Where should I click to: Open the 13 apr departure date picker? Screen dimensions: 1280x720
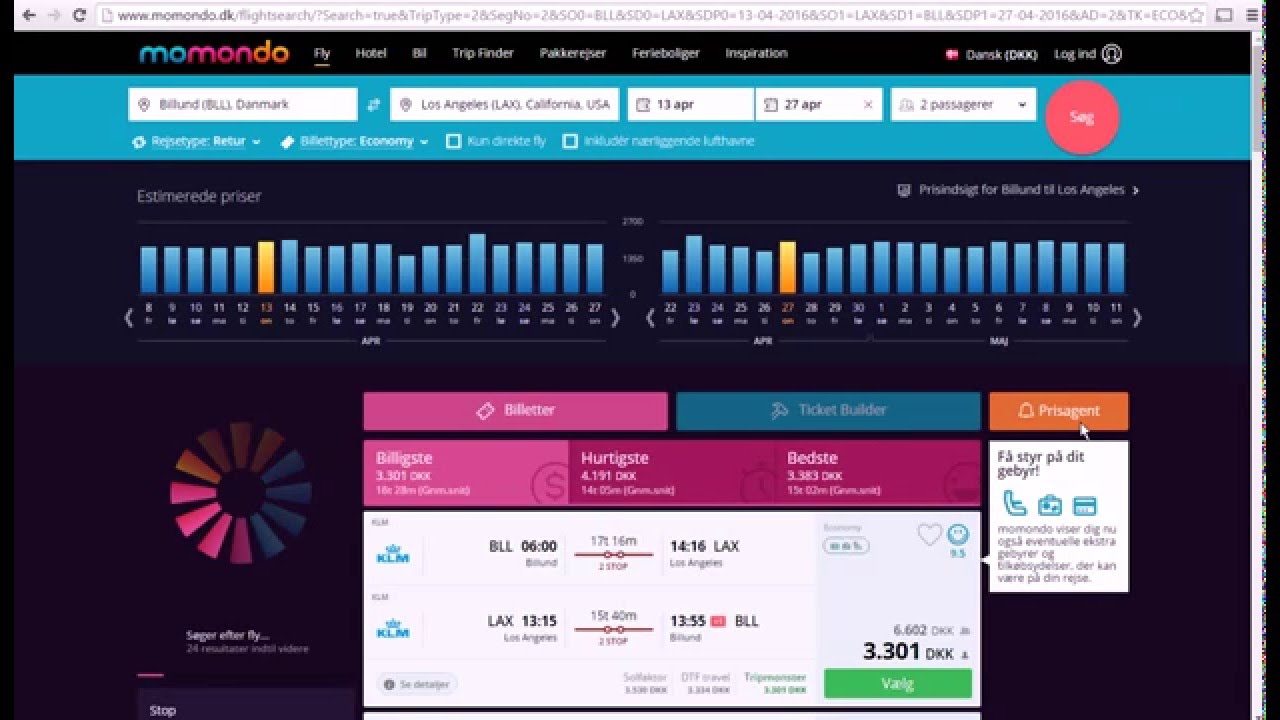point(690,104)
